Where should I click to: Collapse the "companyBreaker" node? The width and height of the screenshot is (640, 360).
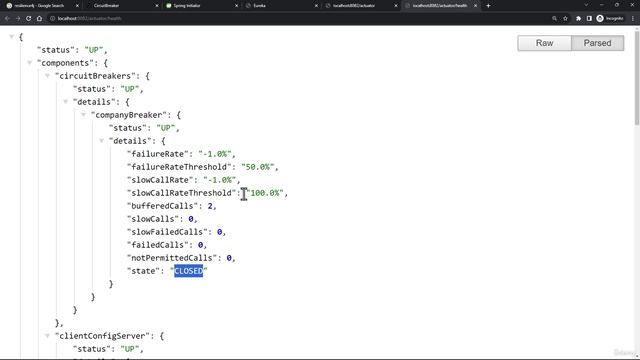coord(83,115)
